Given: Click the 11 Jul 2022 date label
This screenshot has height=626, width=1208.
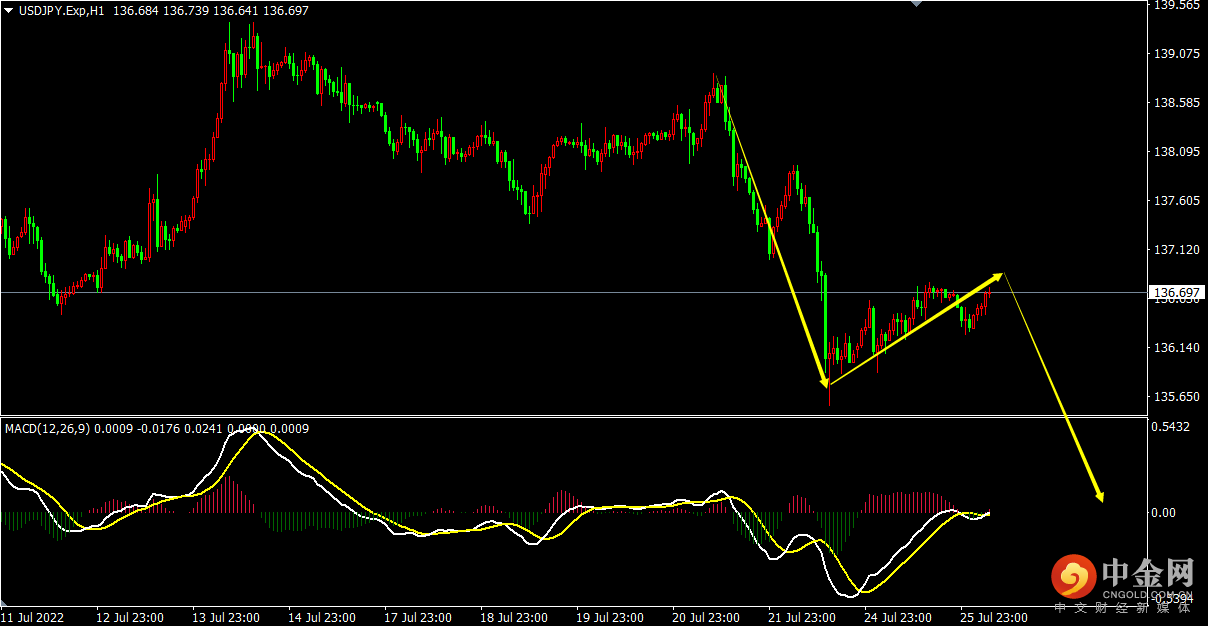Looking at the screenshot, I should point(33,617).
